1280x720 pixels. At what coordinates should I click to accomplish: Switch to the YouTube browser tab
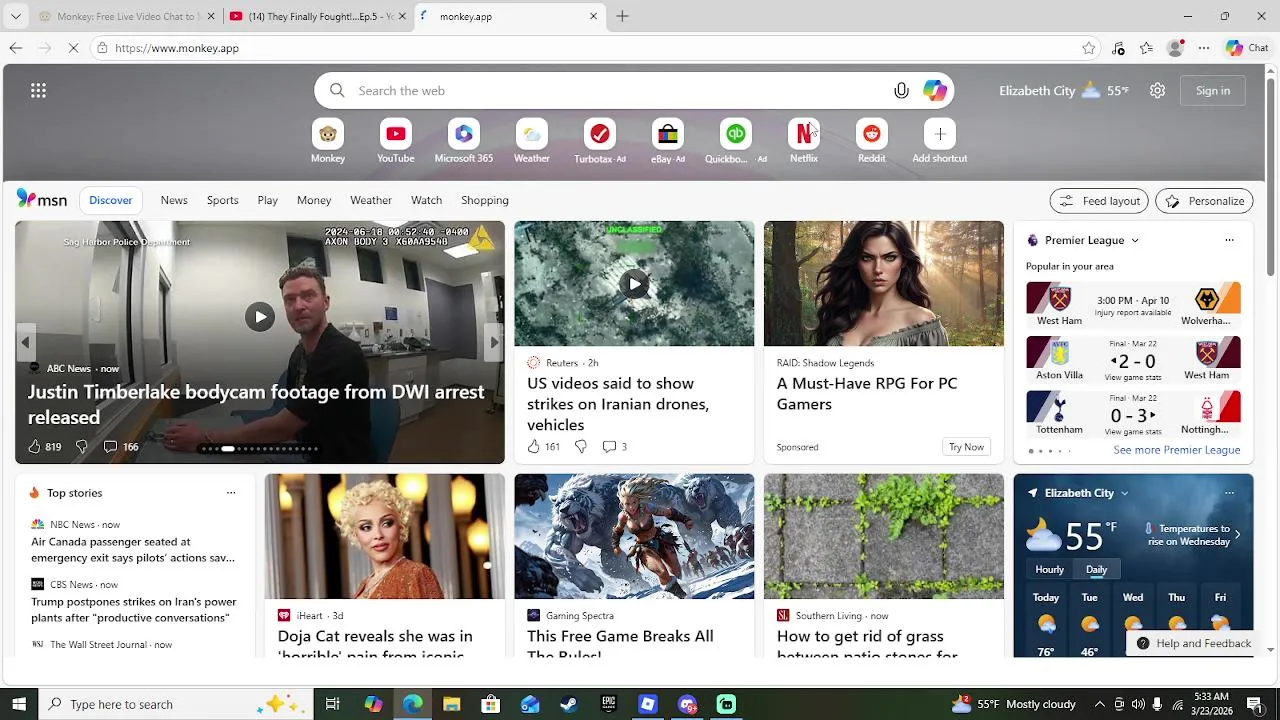[x=318, y=16]
